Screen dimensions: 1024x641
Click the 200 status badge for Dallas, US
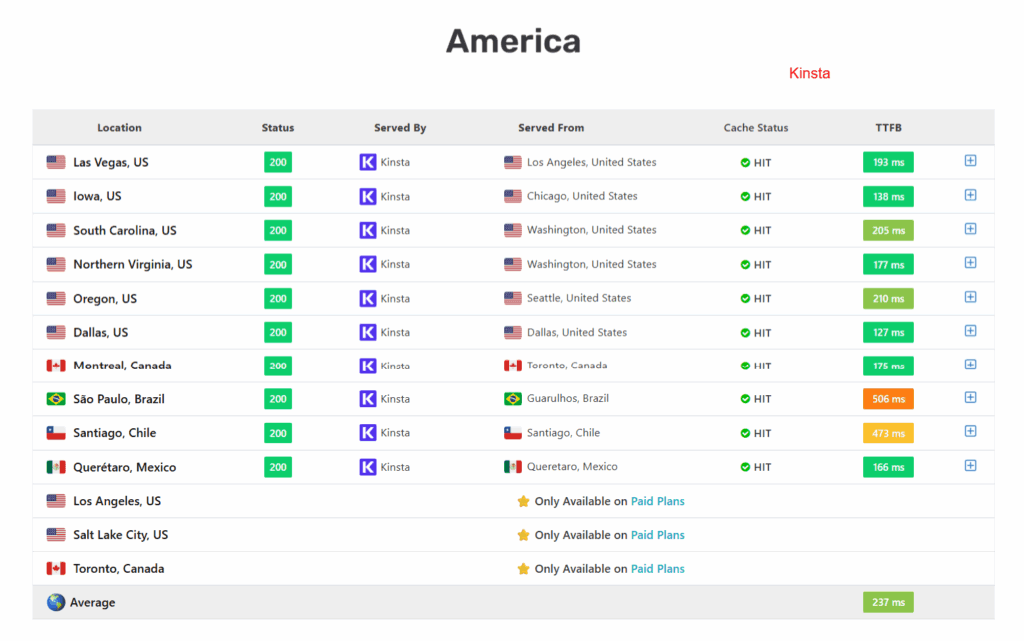tap(277, 331)
